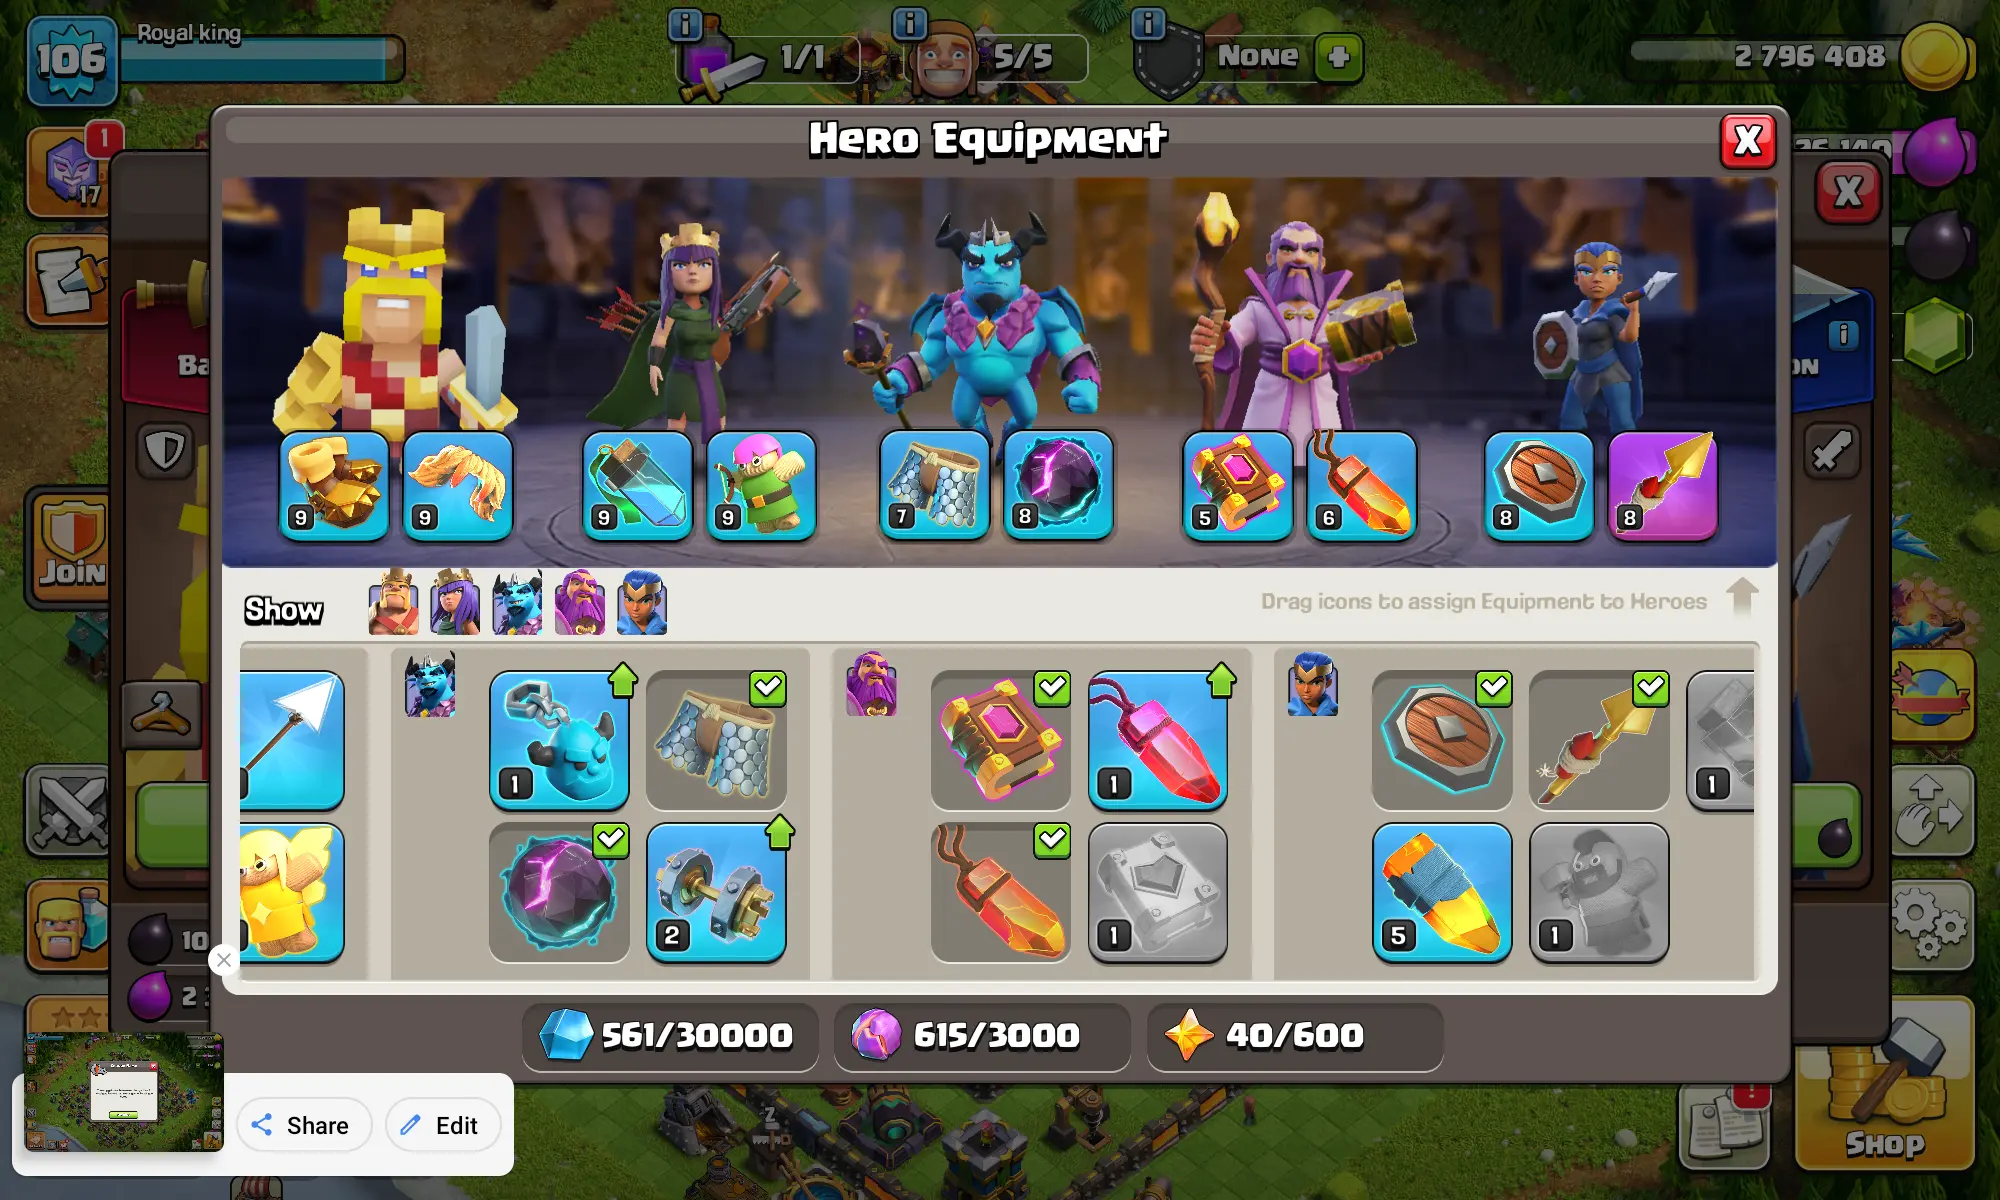The height and width of the screenshot is (1200, 2000).
Task: Click the Share button
Action: [x=303, y=1125]
